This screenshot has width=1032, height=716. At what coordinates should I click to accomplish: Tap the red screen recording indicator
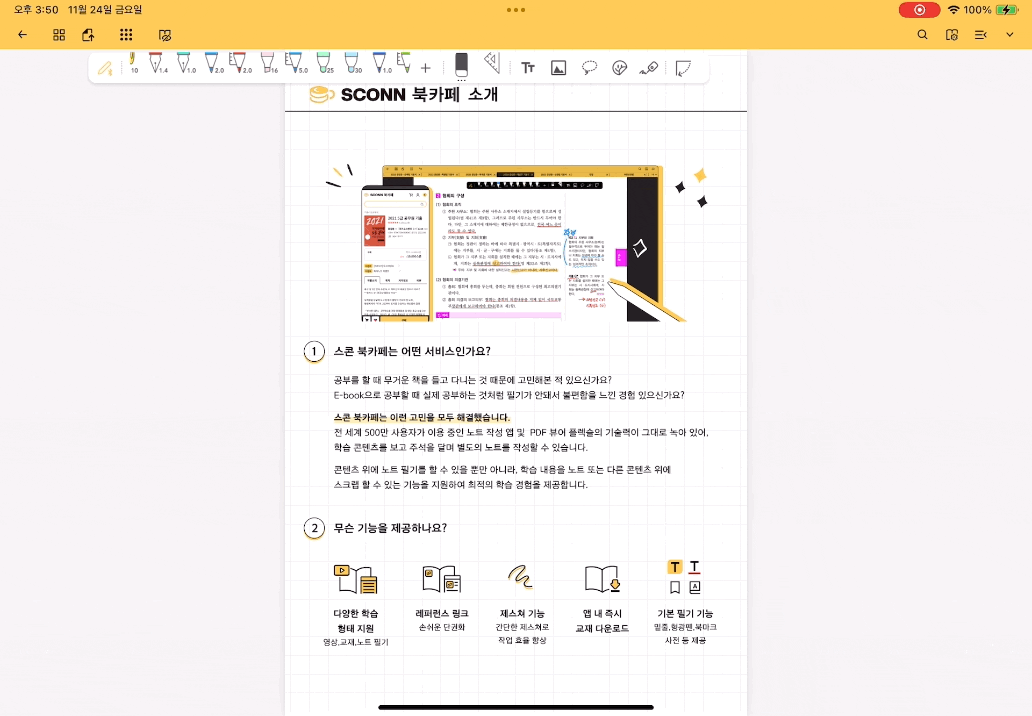[919, 10]
